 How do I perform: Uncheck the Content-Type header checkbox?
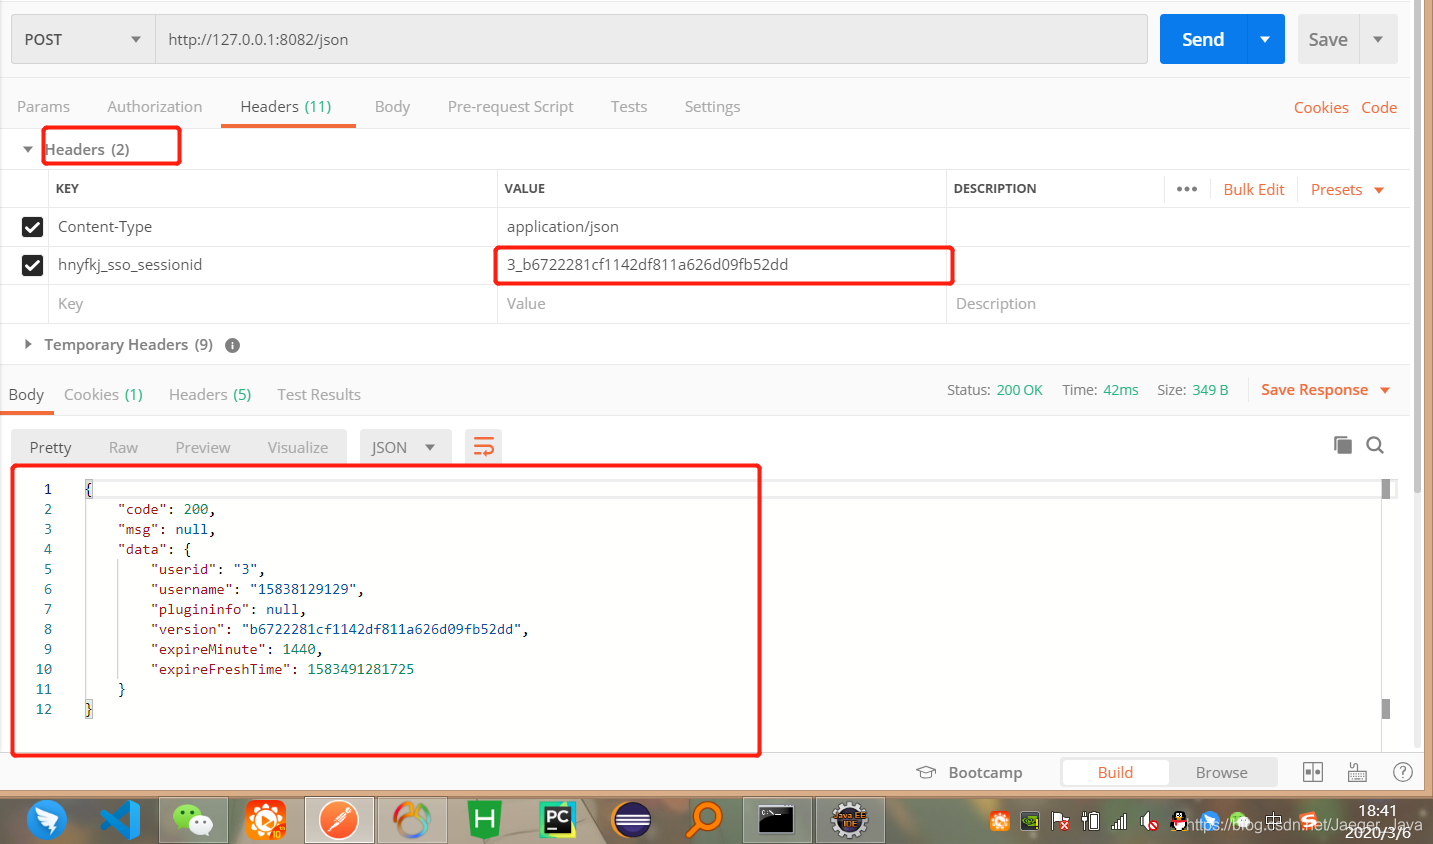32,227
